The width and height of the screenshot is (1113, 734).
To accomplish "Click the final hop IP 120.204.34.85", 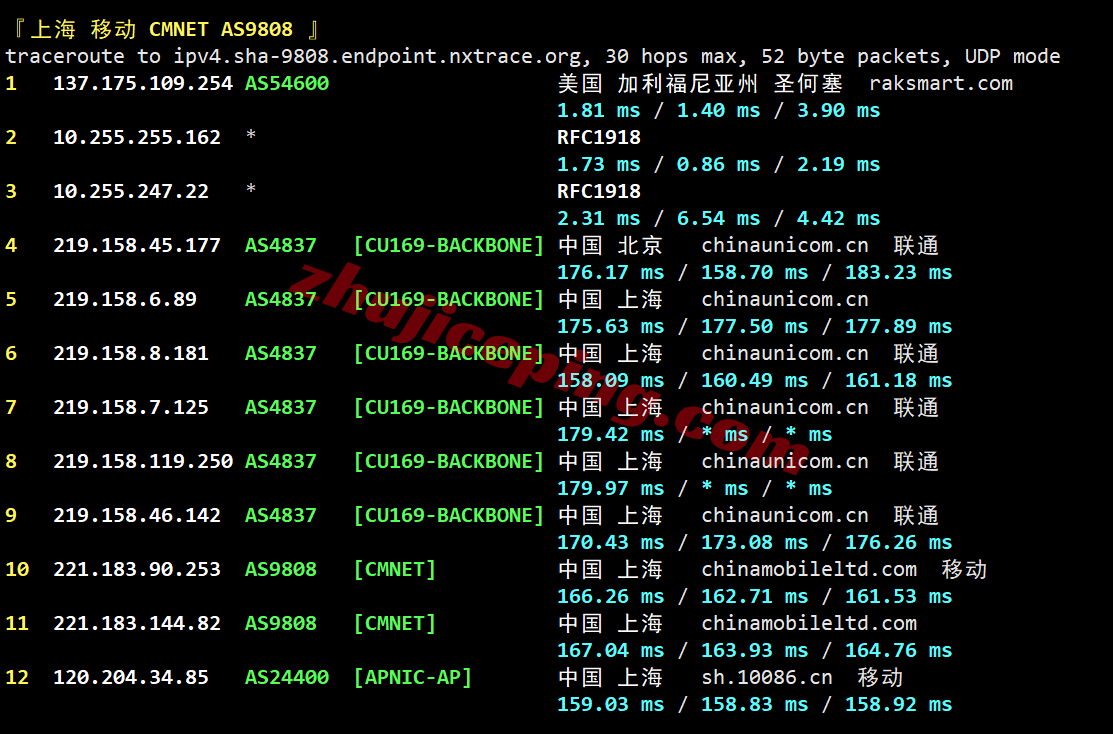I will (131, 678).
